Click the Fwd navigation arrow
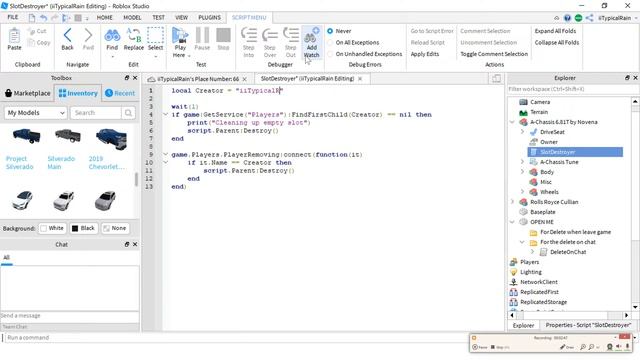The width and height of the screenshot is (640, 360). 88,36
